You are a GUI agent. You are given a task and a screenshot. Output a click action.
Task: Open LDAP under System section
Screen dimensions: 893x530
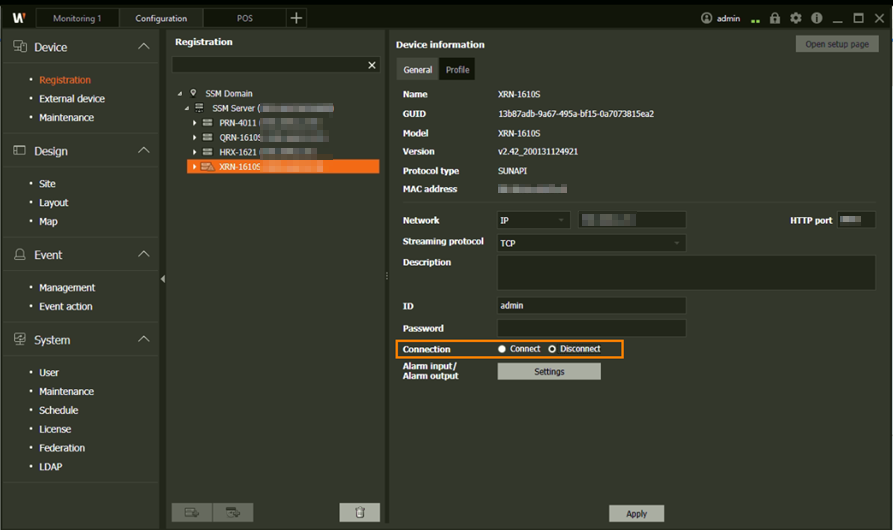[x=51, y=466]
